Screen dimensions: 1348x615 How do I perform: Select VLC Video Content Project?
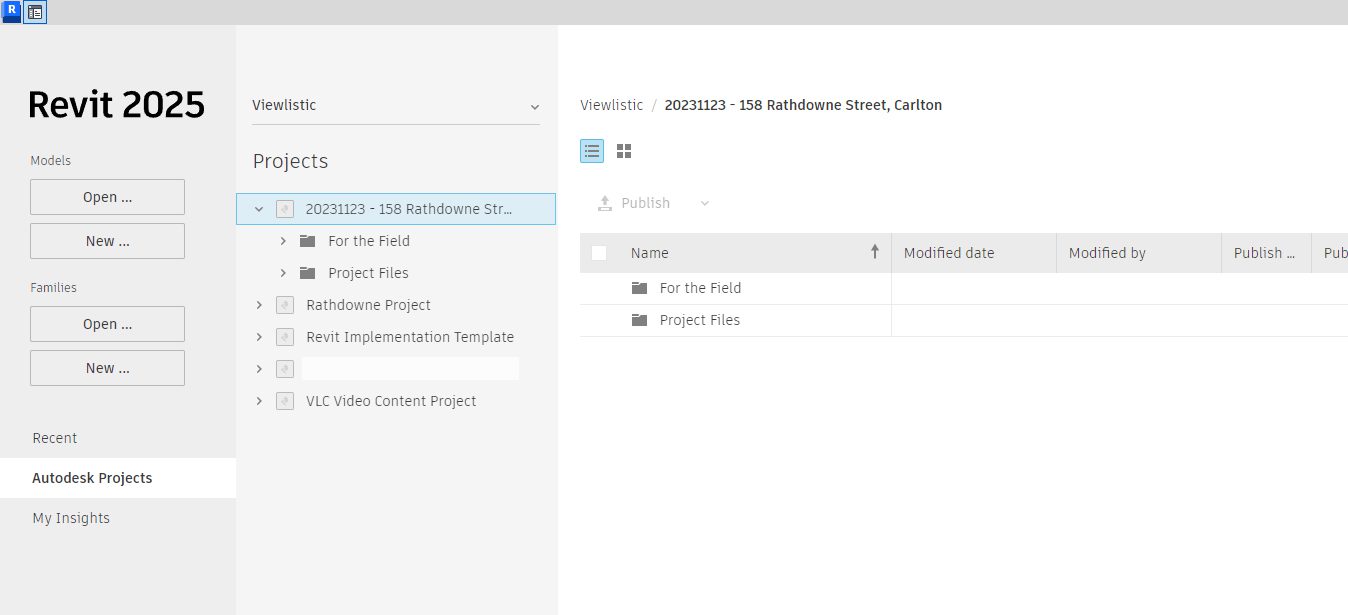tap(391, 401)
